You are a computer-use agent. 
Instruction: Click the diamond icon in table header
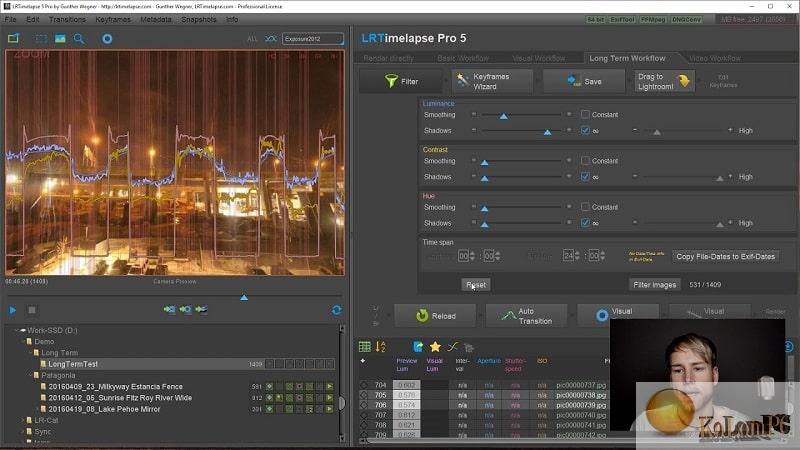point(363,361)
